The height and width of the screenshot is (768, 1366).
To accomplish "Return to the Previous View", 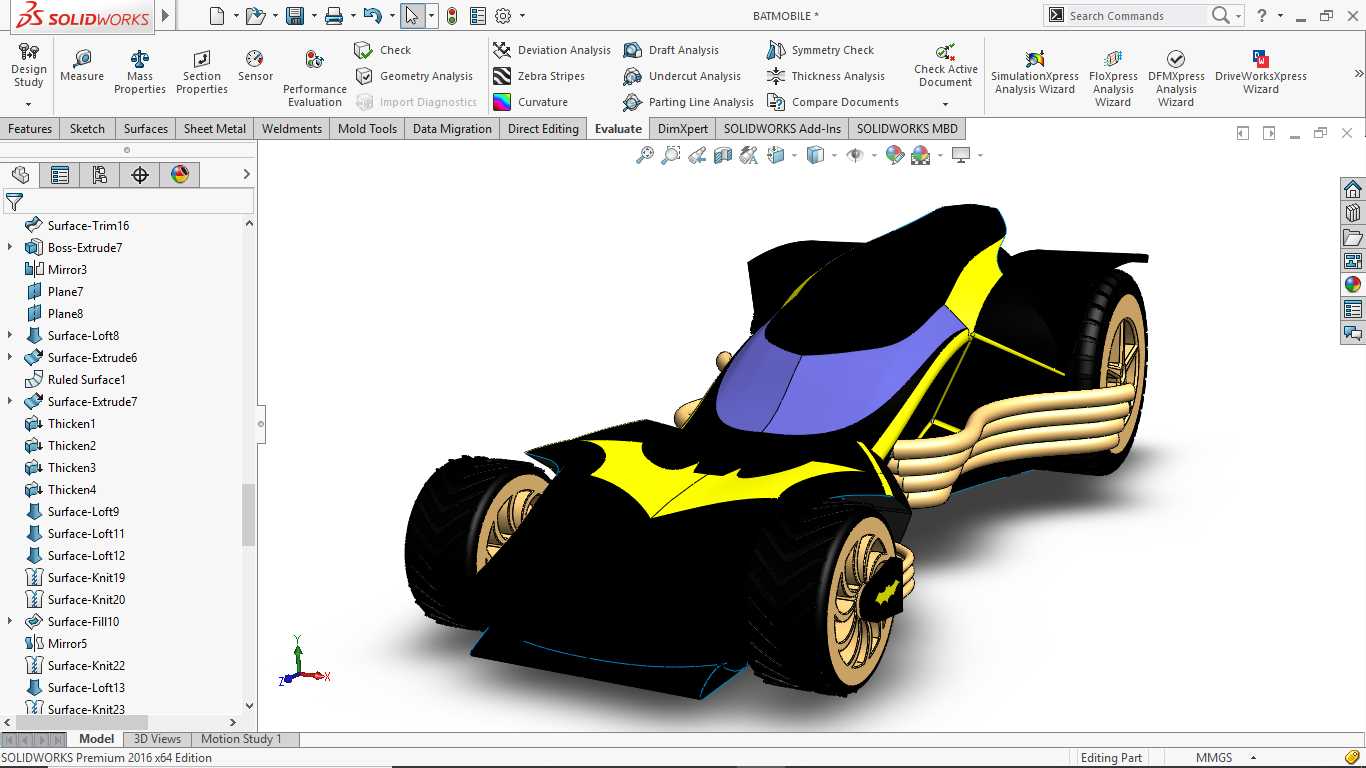I will coord(697,155).
